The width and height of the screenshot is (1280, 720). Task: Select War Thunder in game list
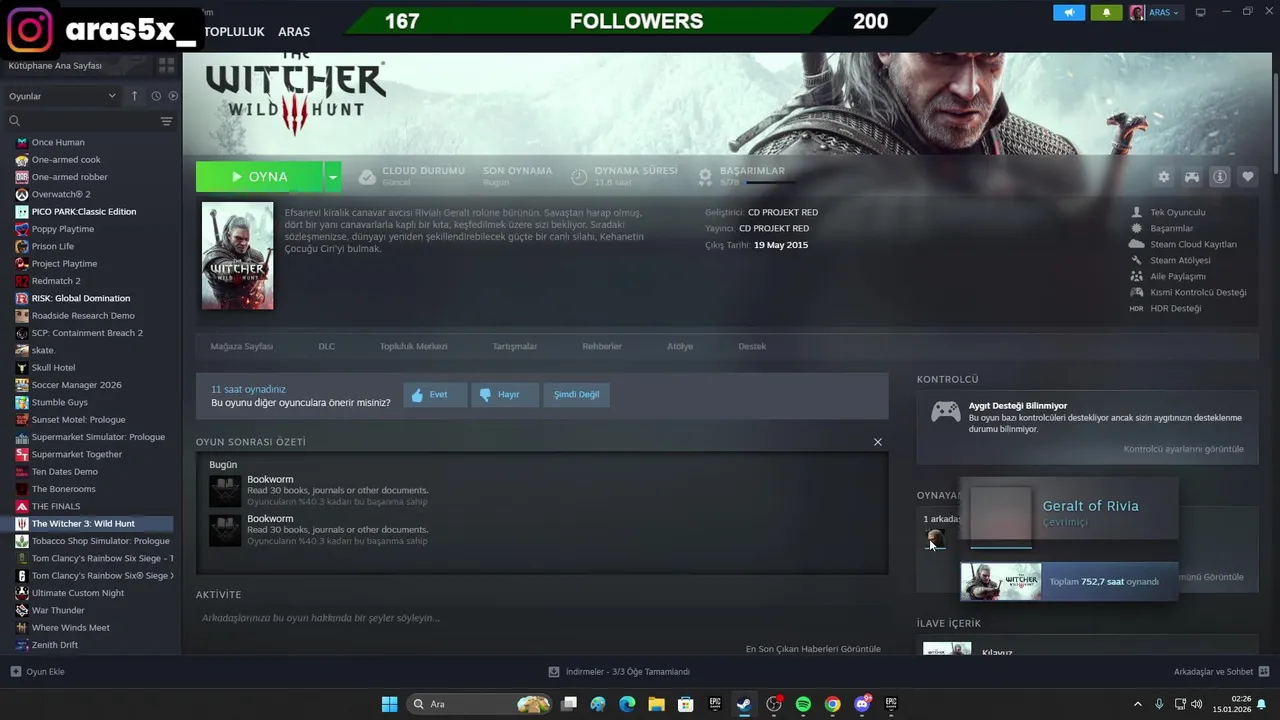58,610
